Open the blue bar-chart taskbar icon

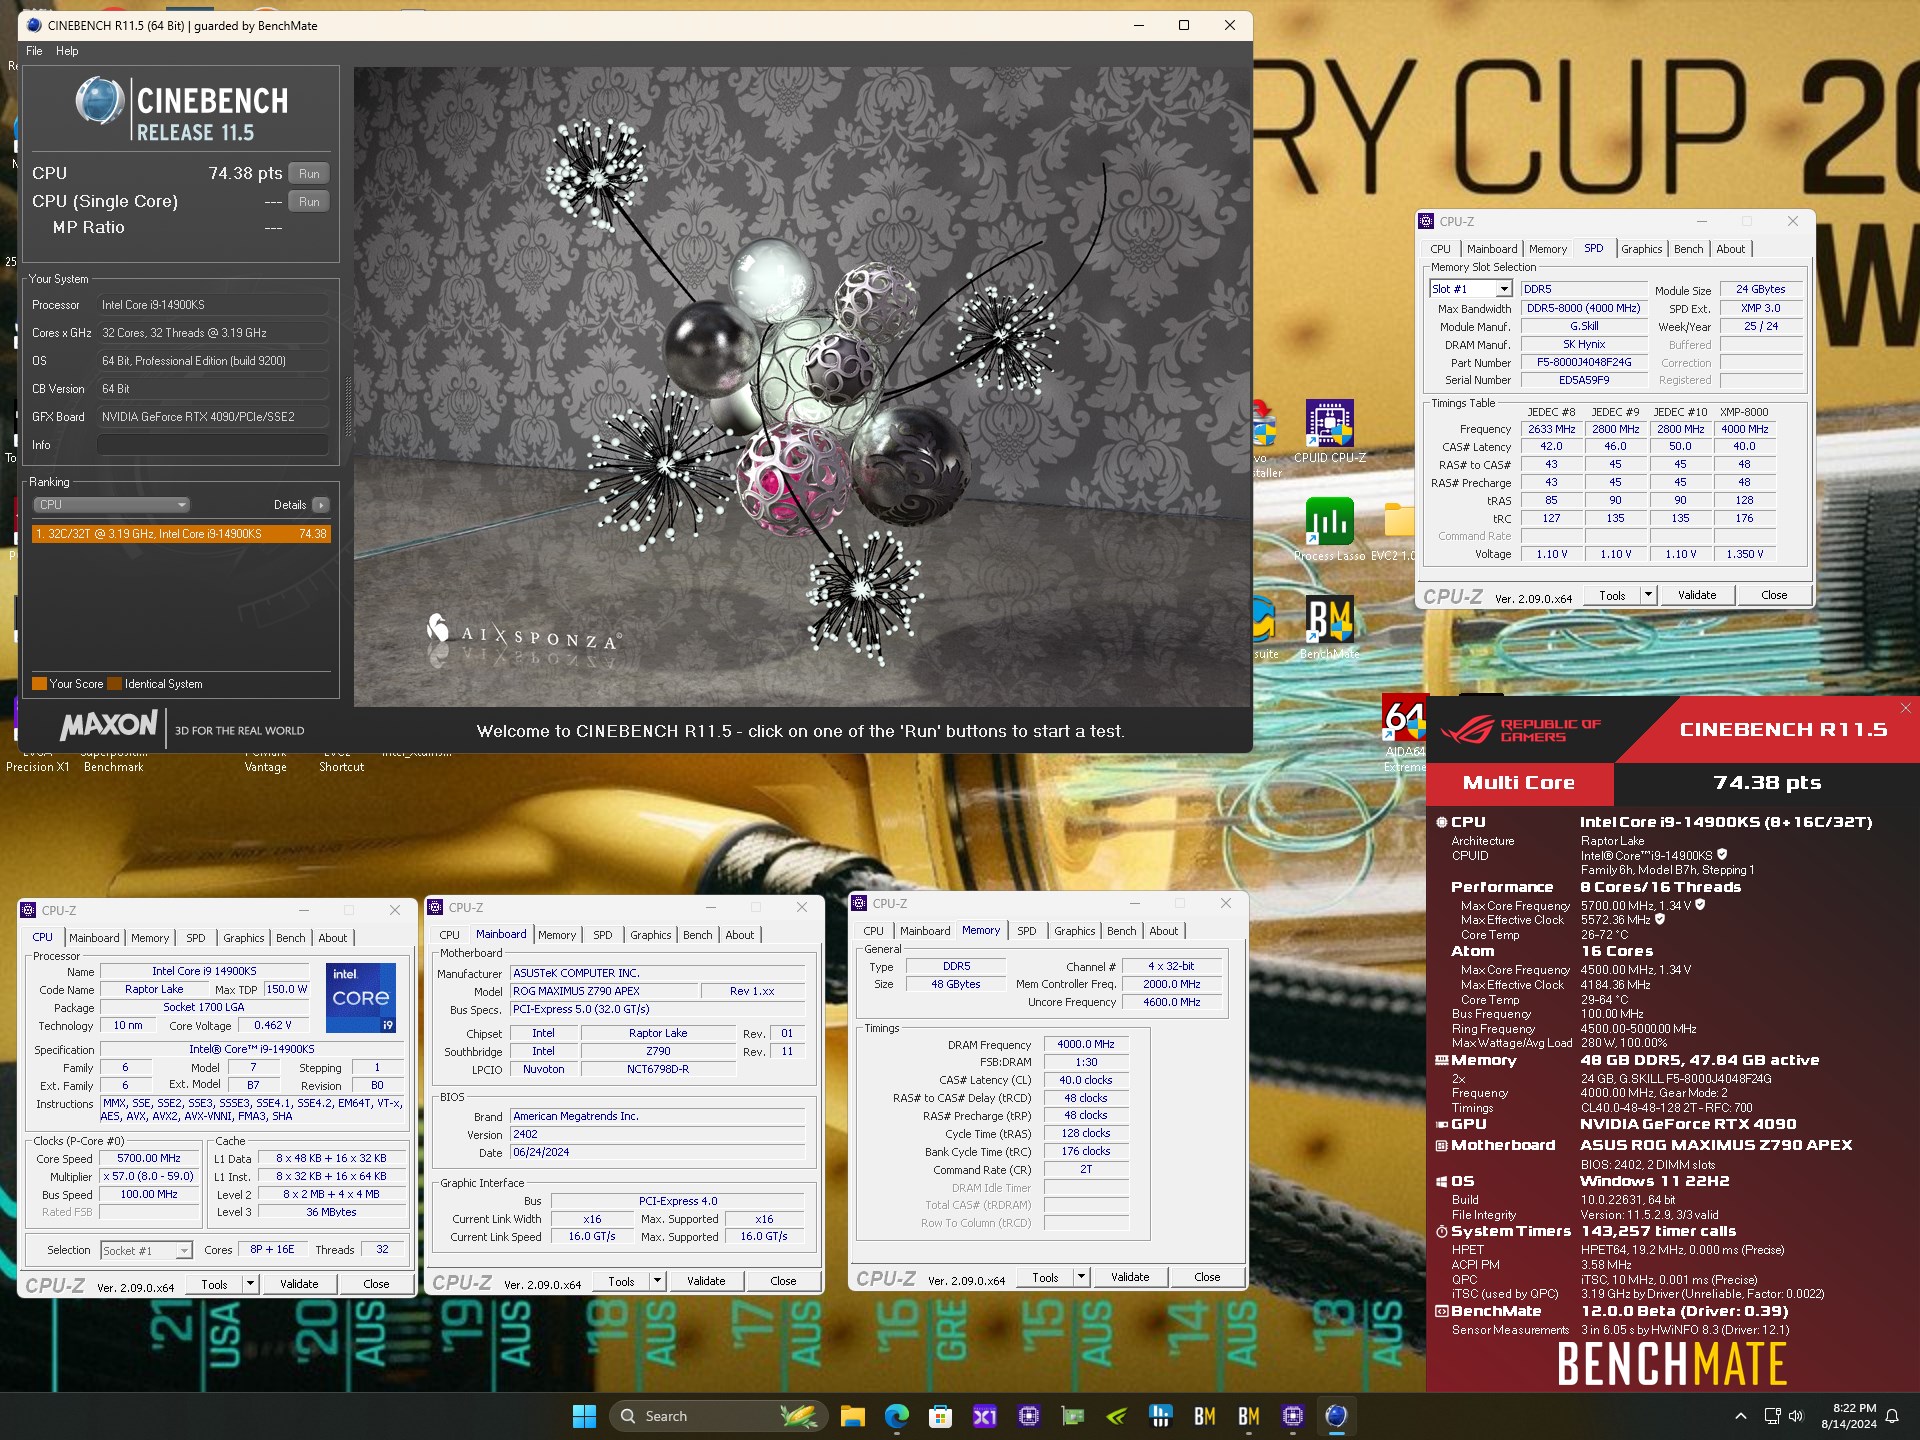point(1161,1416)
